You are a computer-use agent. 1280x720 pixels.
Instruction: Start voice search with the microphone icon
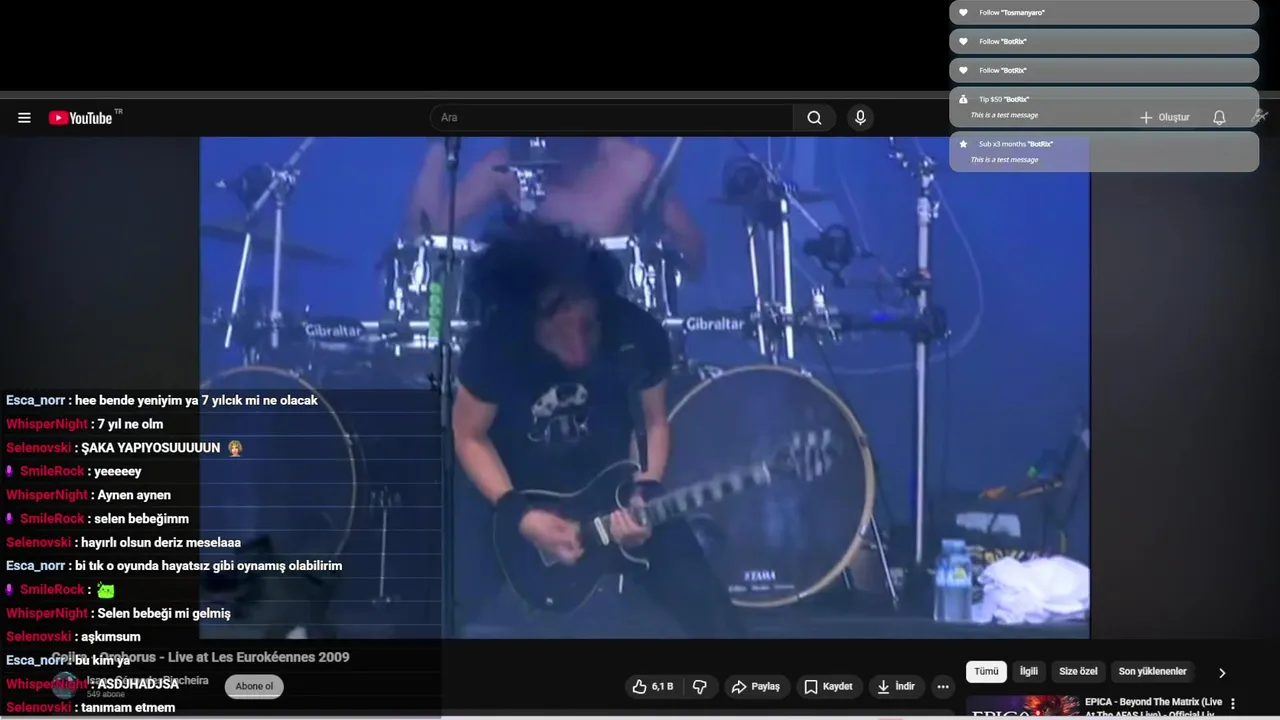point(860,118)
